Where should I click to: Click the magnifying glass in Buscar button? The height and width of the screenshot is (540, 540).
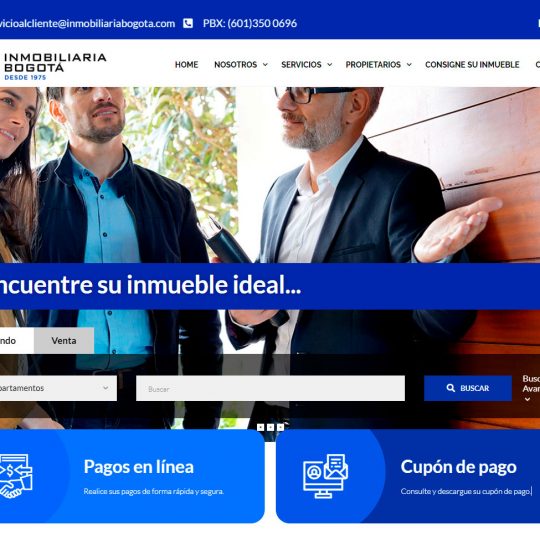(x=450, y=388)
